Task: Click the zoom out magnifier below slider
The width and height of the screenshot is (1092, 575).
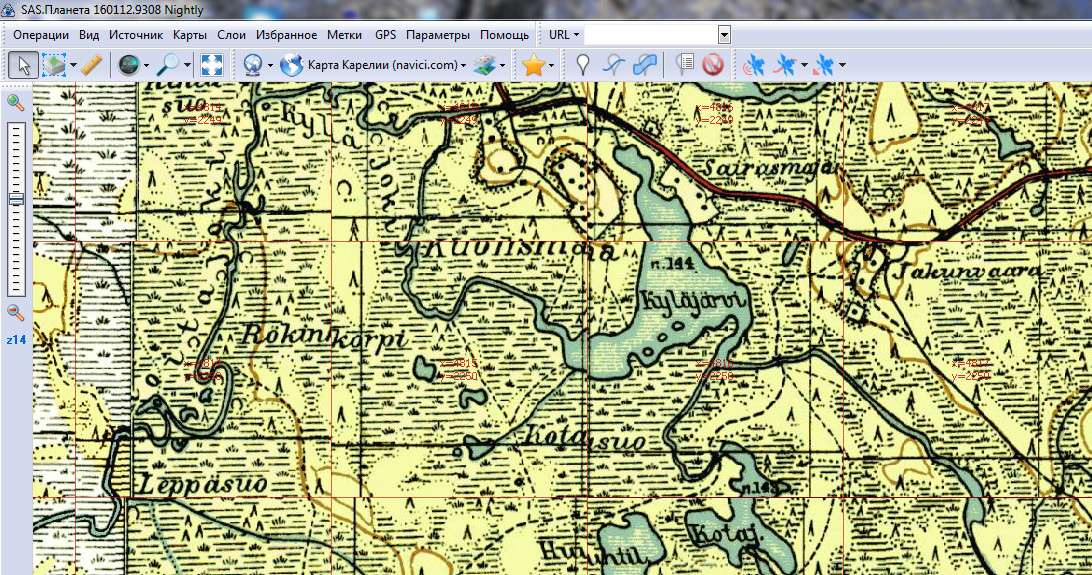Action: [15, 312]
